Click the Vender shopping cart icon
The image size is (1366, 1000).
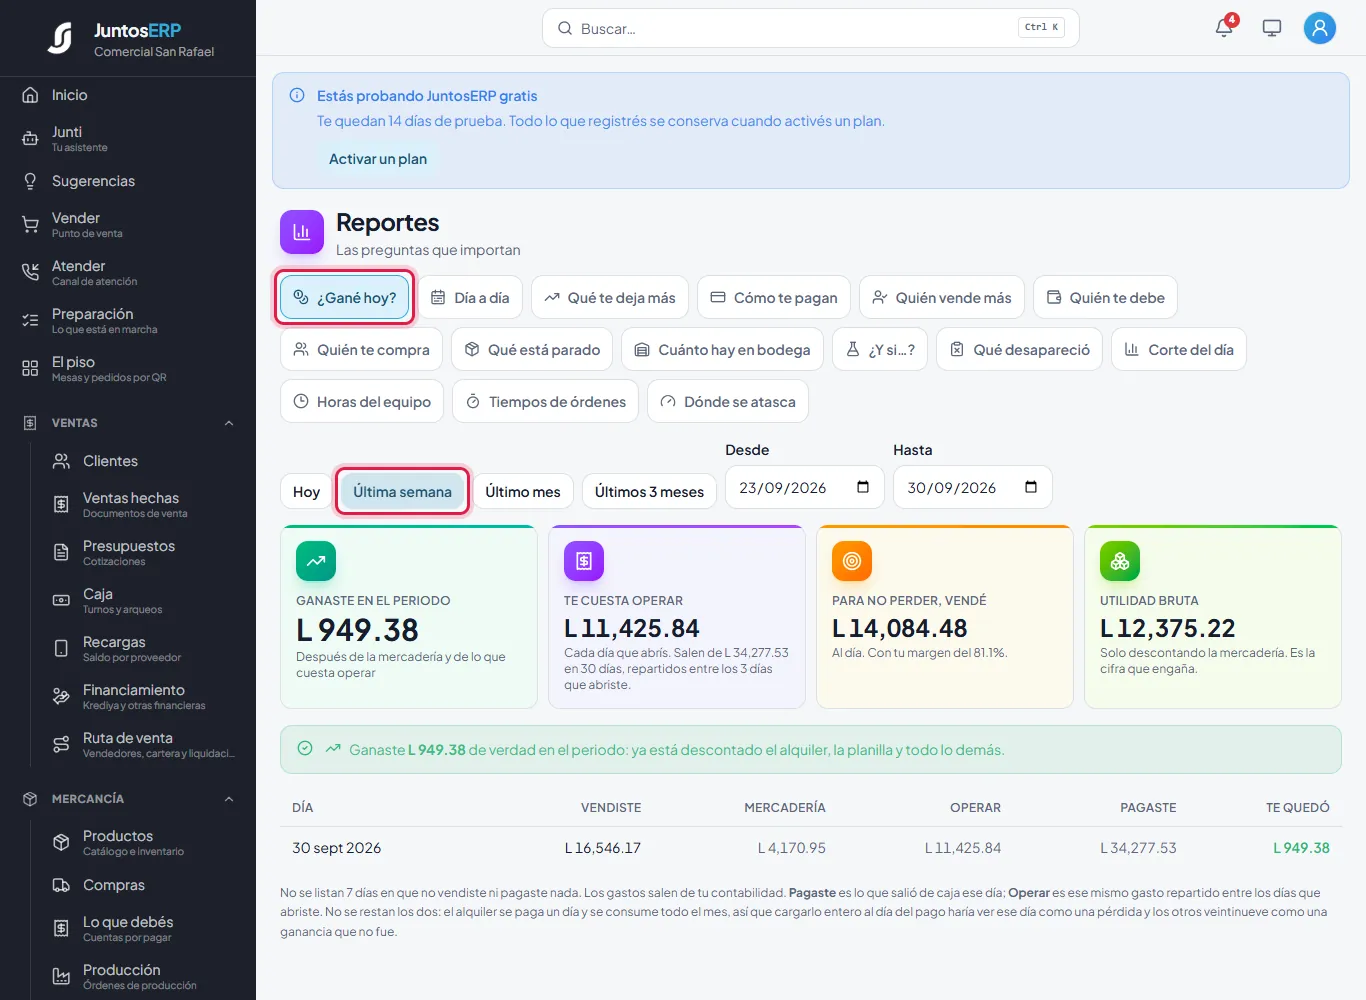[x=30, y=225]
